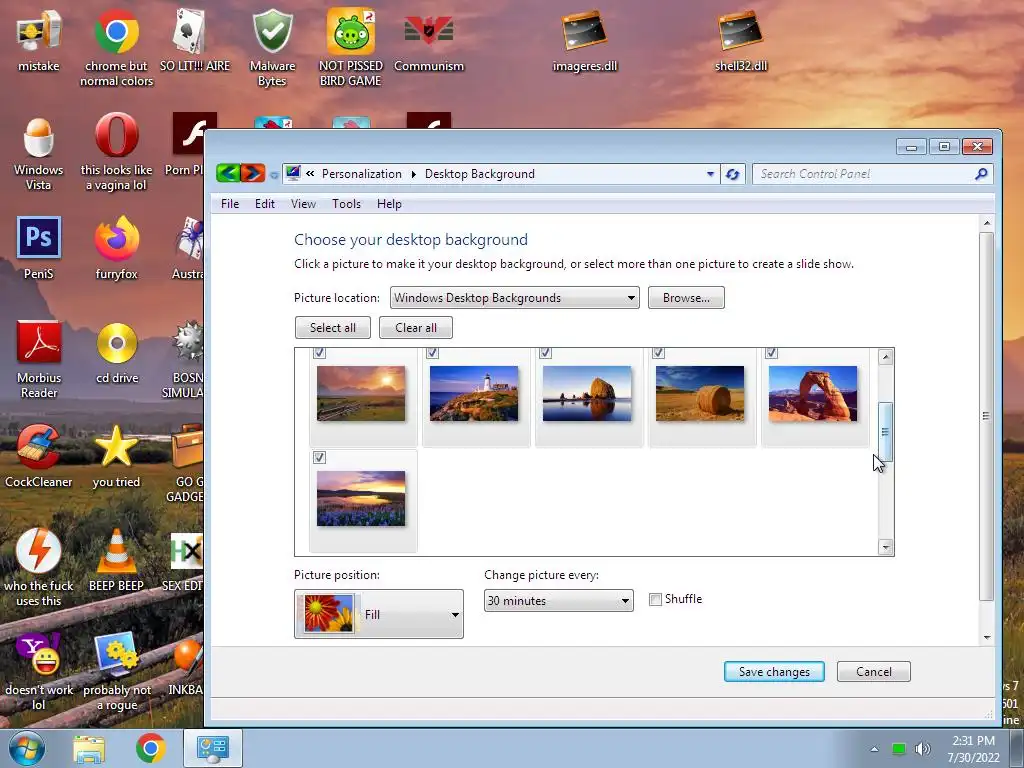Open the Tools menu
This screenshot has width=1024, height=768.
[x=346, y=204]
